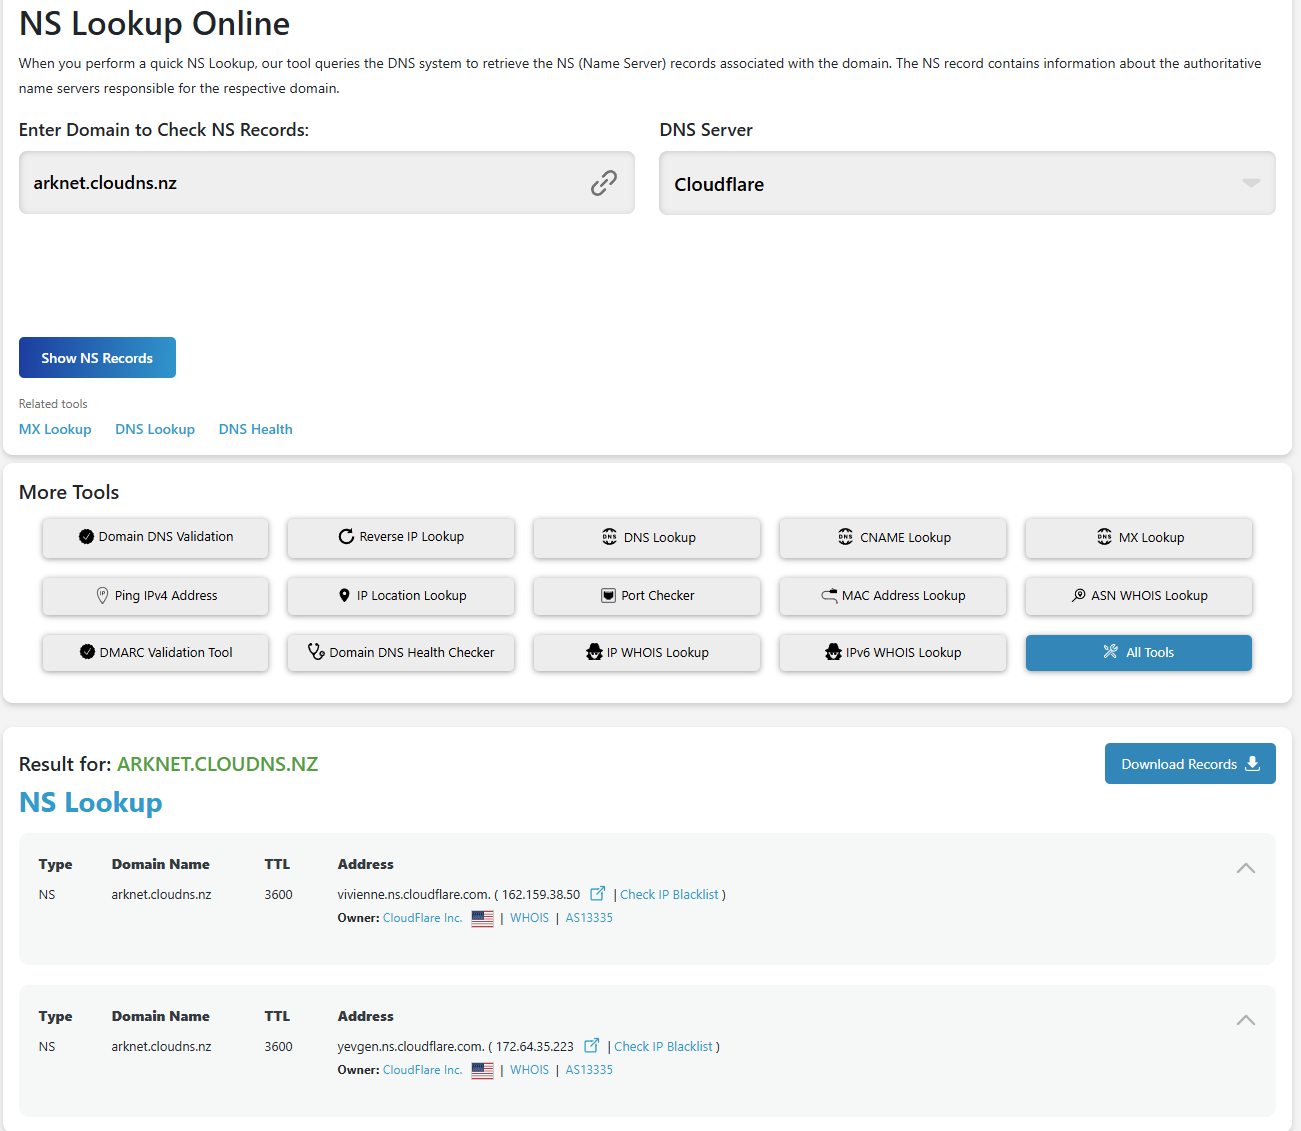Open external link icon beside 162.159.38.50
Screen dimensions: 1301x1131
click(x=597, y=893)
